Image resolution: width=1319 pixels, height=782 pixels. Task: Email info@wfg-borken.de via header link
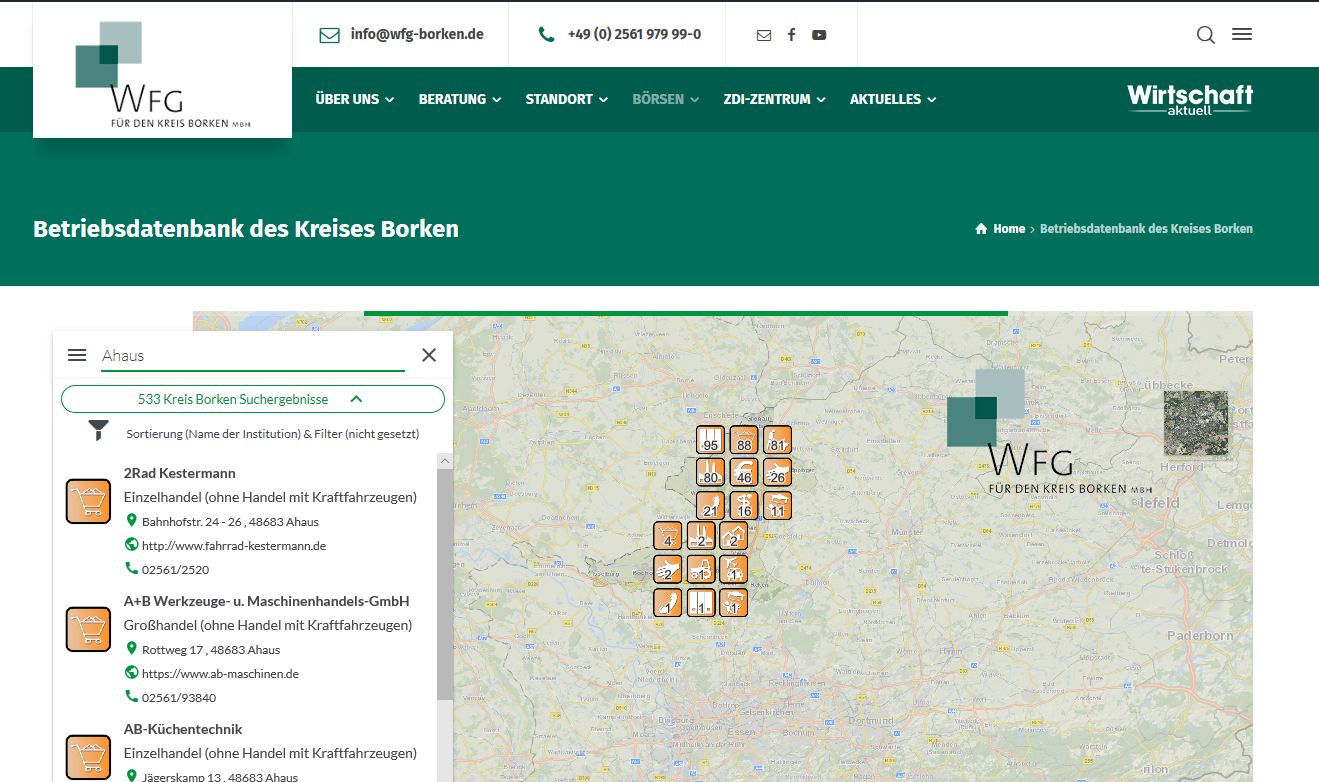(417, 34)
